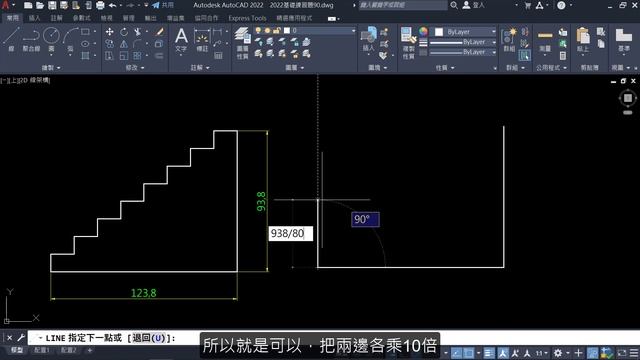Open the Quick Calculator icon
This screenshot has width=640, height=360.
[563, 56]
